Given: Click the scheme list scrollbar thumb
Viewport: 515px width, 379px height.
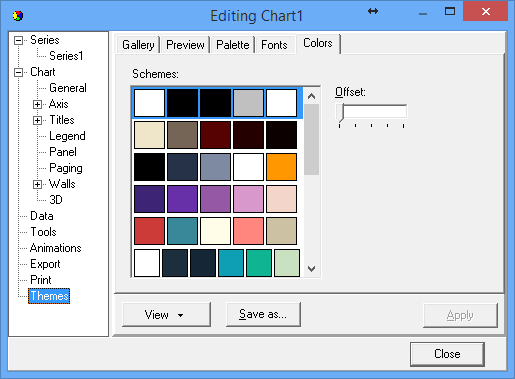Looking at the screenshot, I should [311, 139].
